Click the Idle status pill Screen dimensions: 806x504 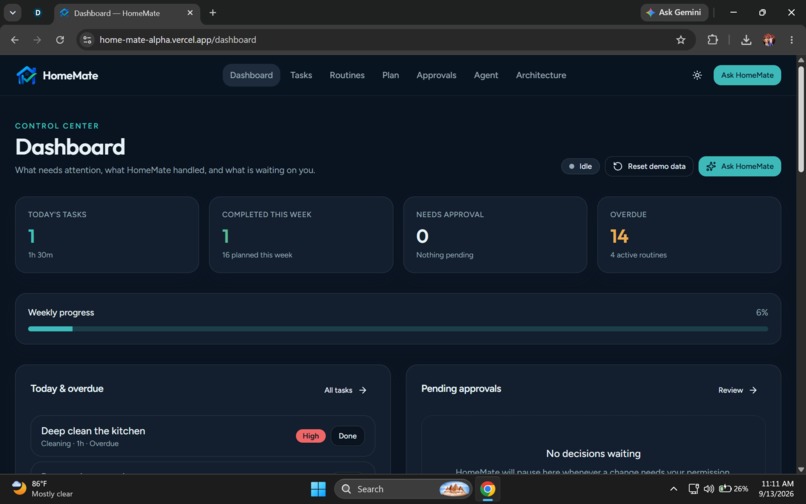580,166
